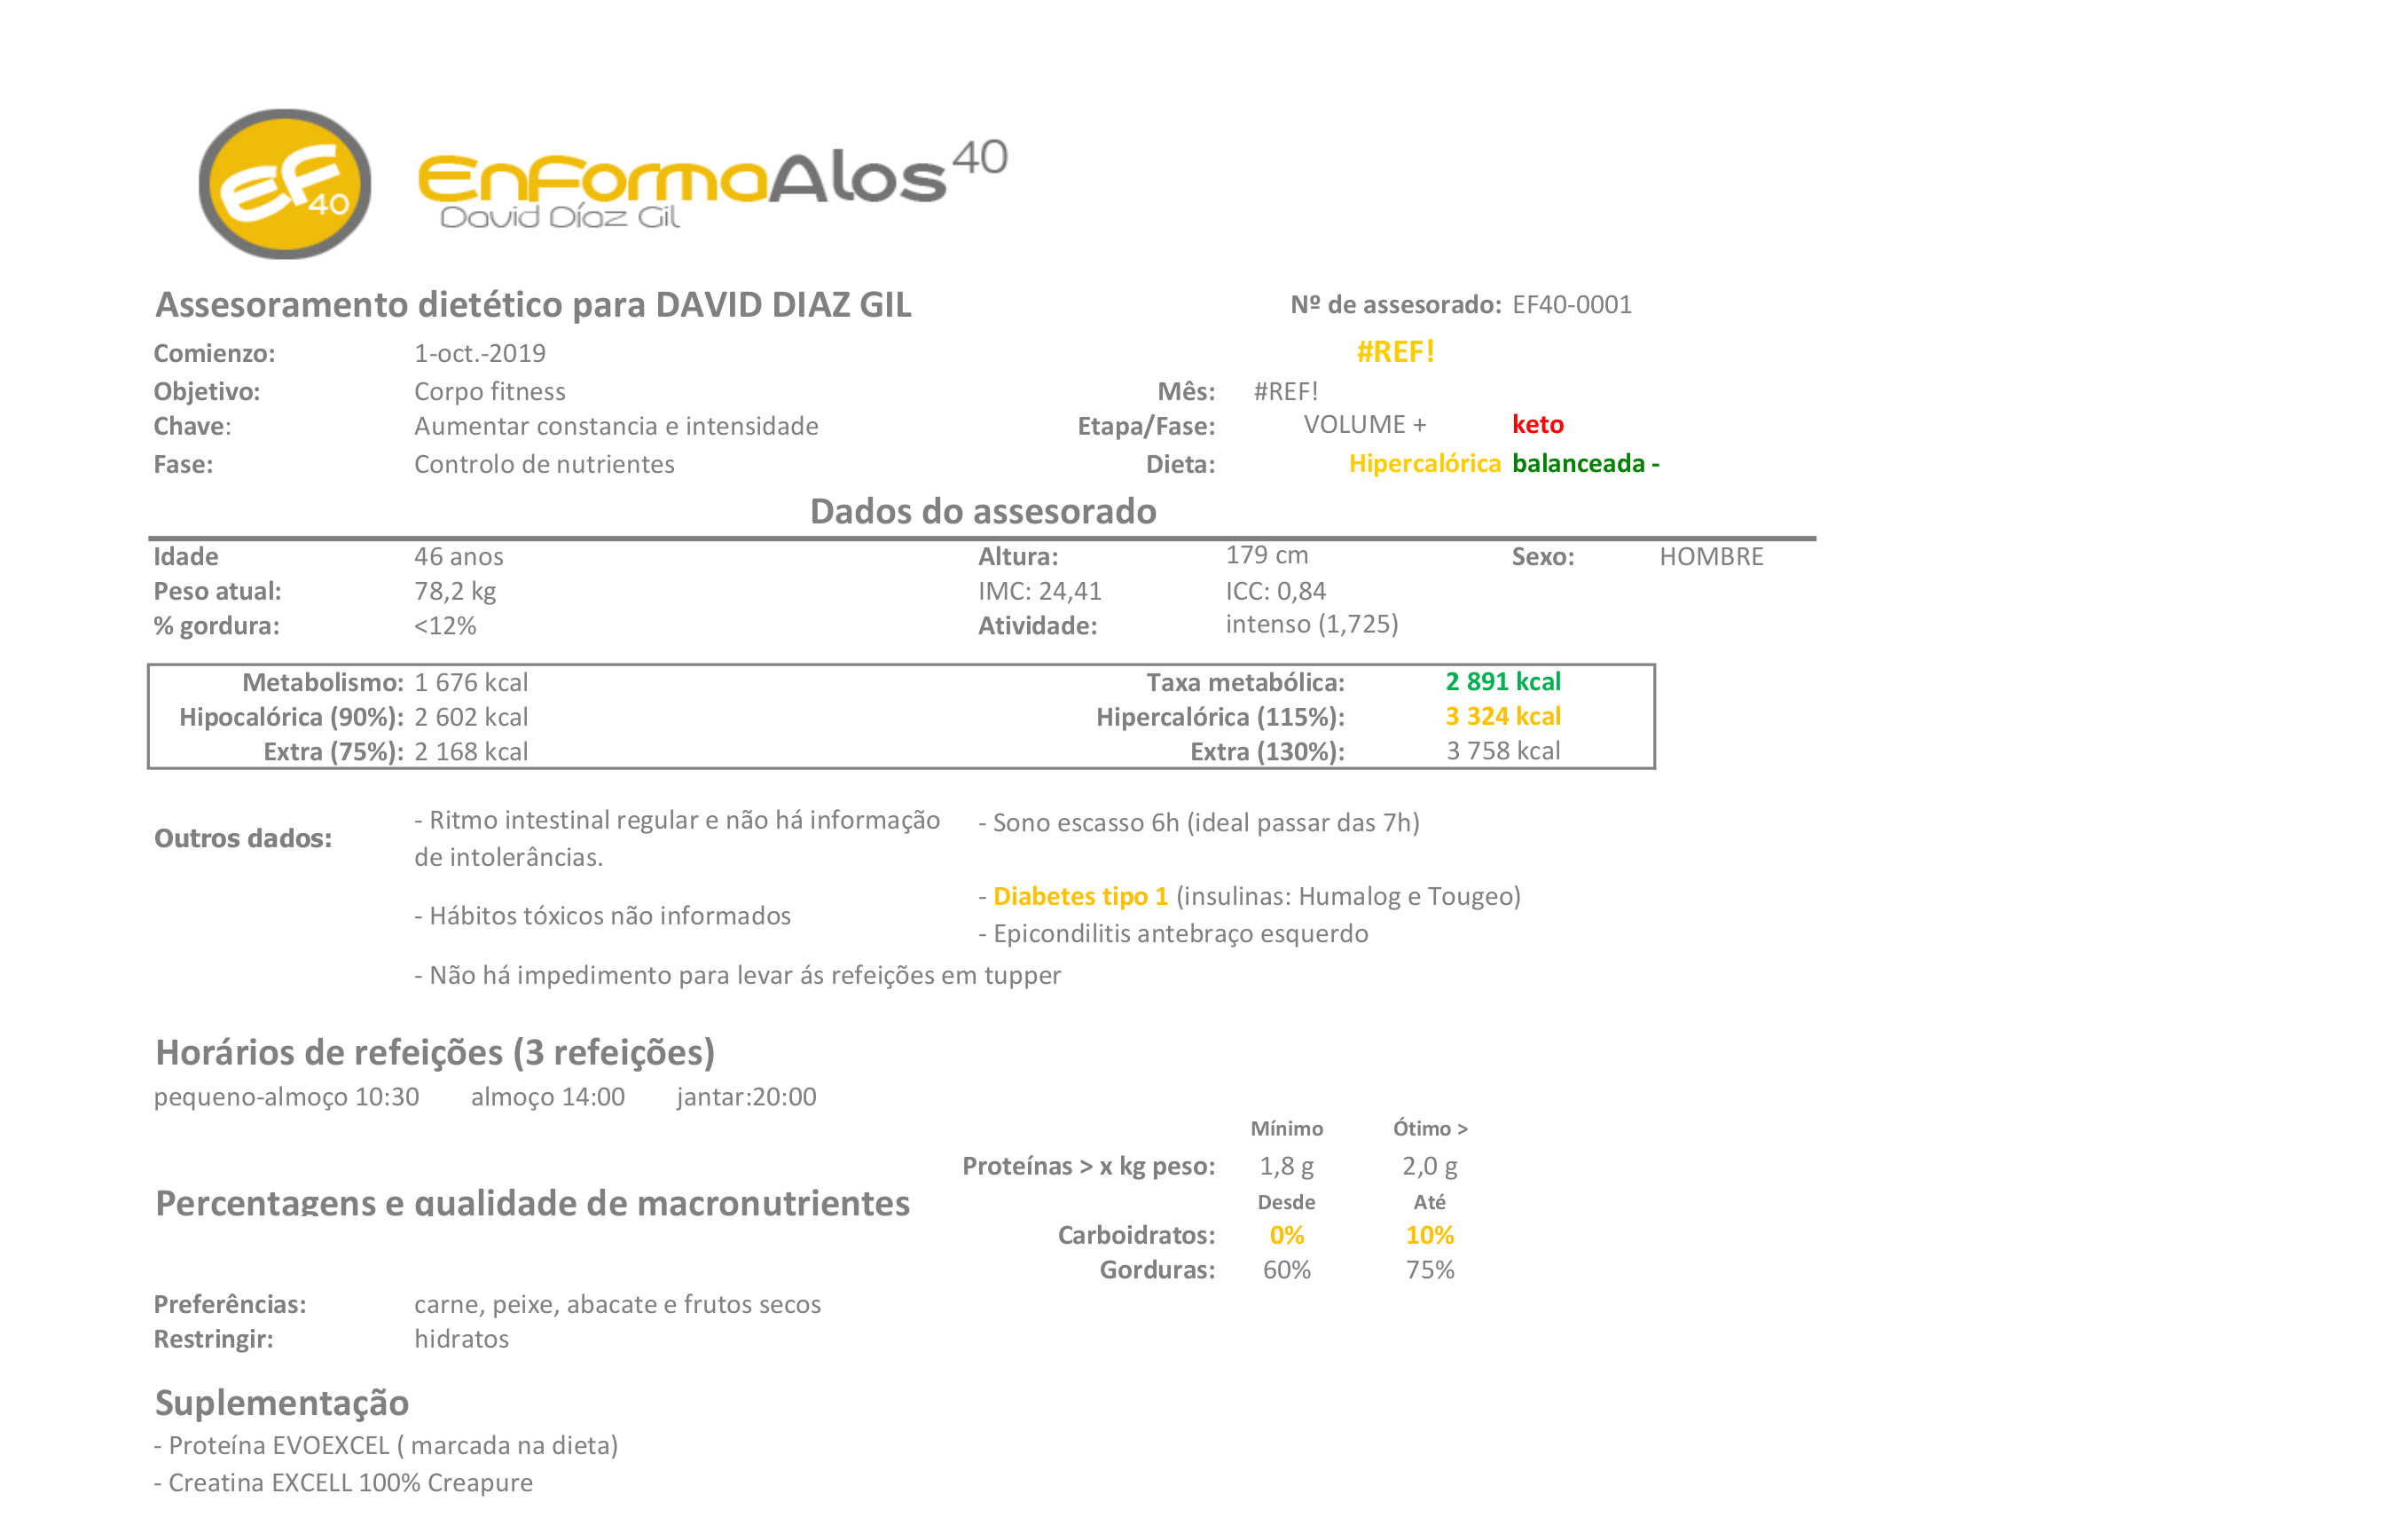Click 'almoço 14:00'
Image resolution: width=2408 pixels, height=1533 pixels.
548,1097
